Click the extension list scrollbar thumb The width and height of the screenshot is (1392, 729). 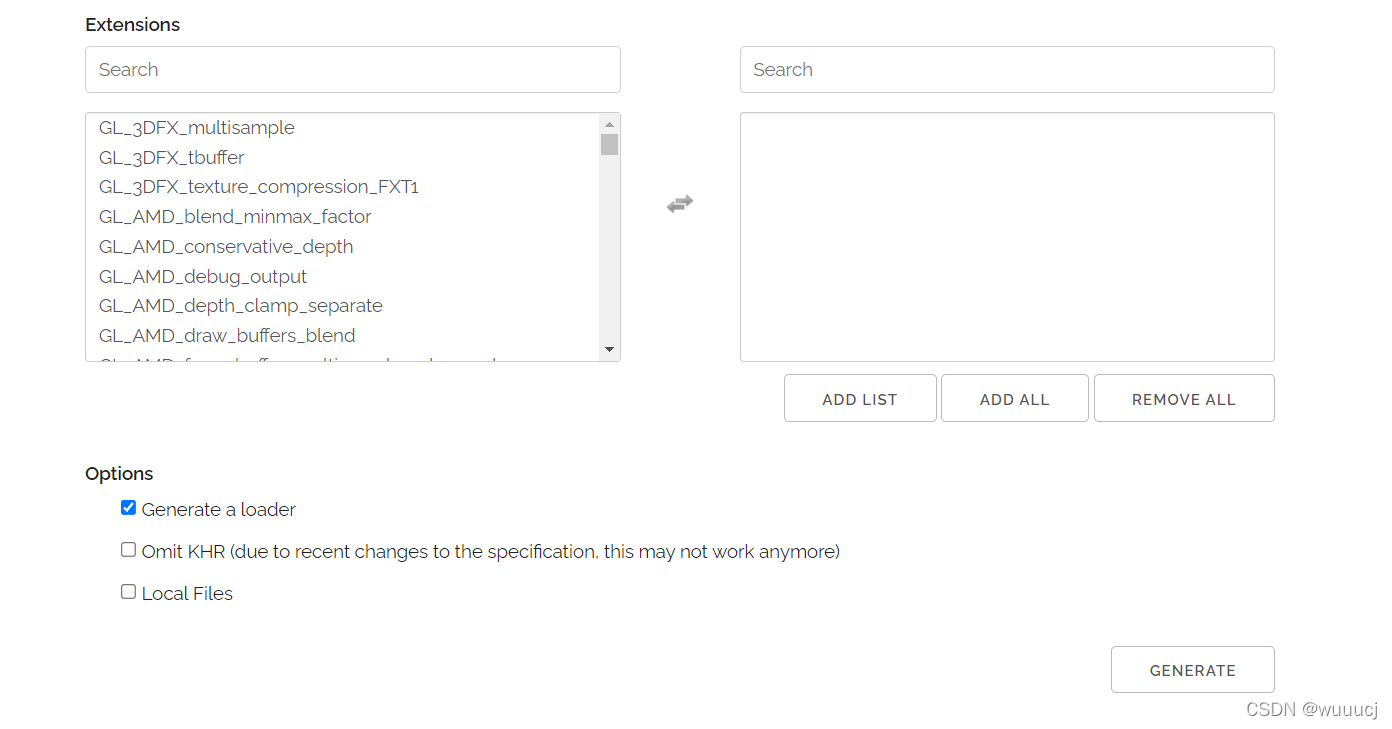609,145
